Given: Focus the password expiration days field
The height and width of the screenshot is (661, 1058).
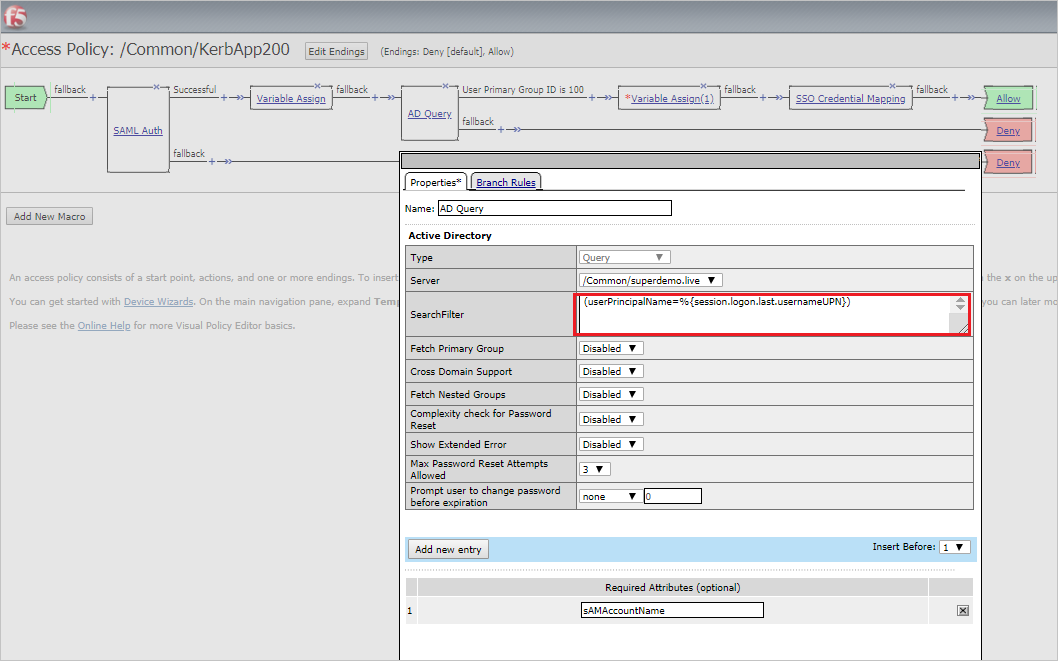Looking at the screenshot, I should (673, 496).
